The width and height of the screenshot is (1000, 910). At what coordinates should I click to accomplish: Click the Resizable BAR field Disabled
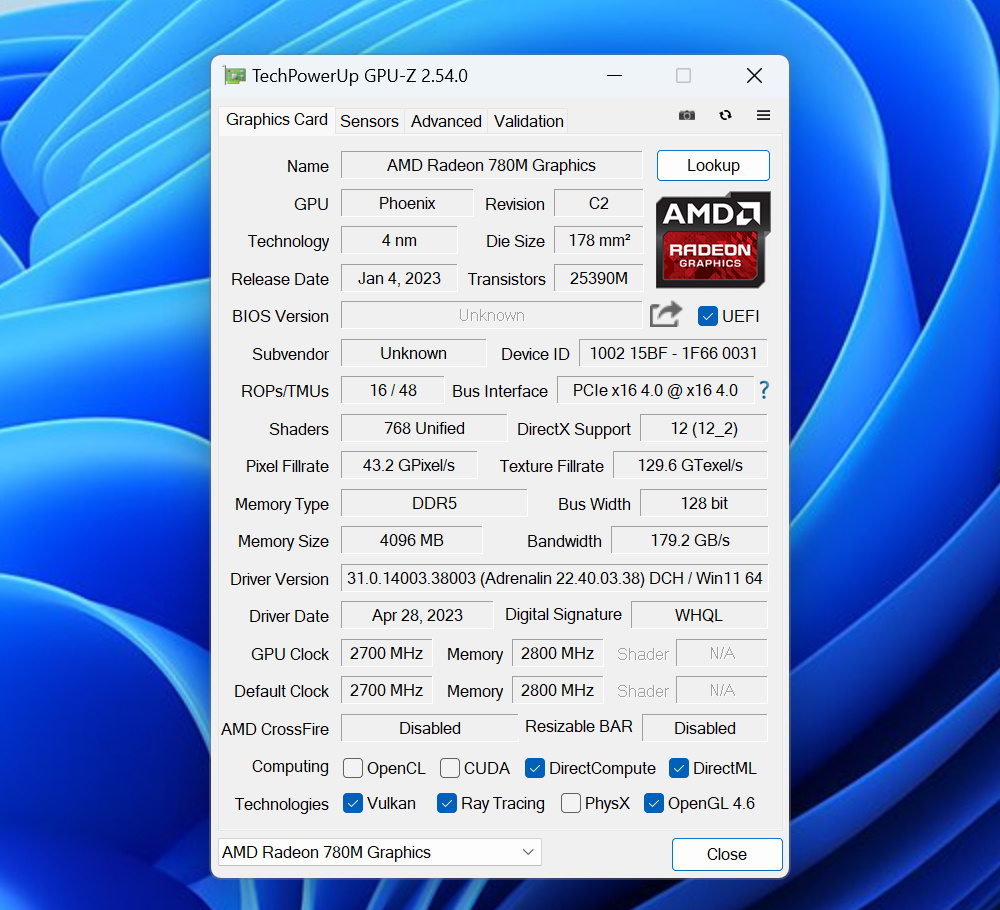coord(705,728)
